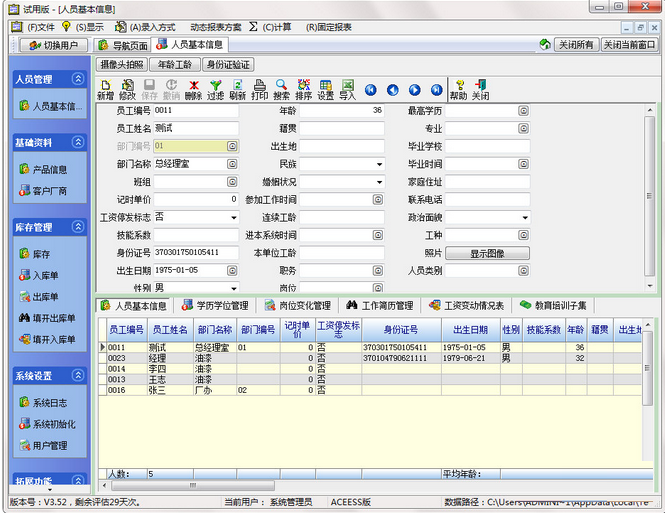
Task: Open 入库单 in the sidebar
Action: click(x=39, y=275)
